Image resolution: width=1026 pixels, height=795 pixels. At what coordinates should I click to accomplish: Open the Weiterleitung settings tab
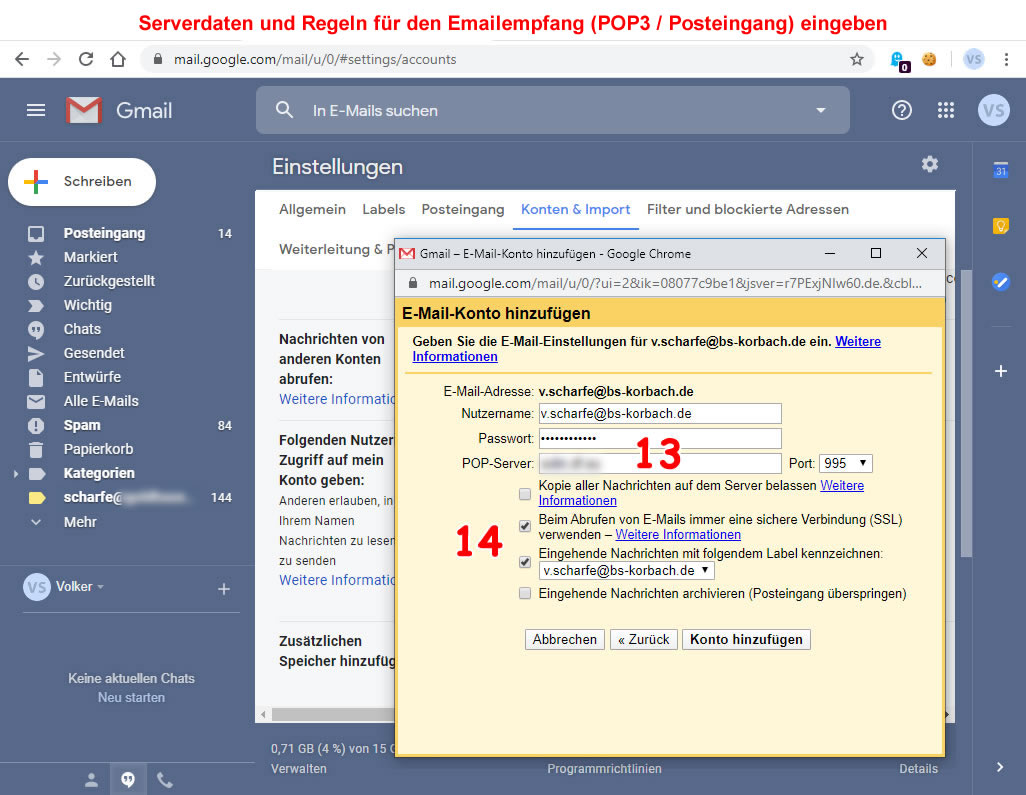tap(336, 249)
